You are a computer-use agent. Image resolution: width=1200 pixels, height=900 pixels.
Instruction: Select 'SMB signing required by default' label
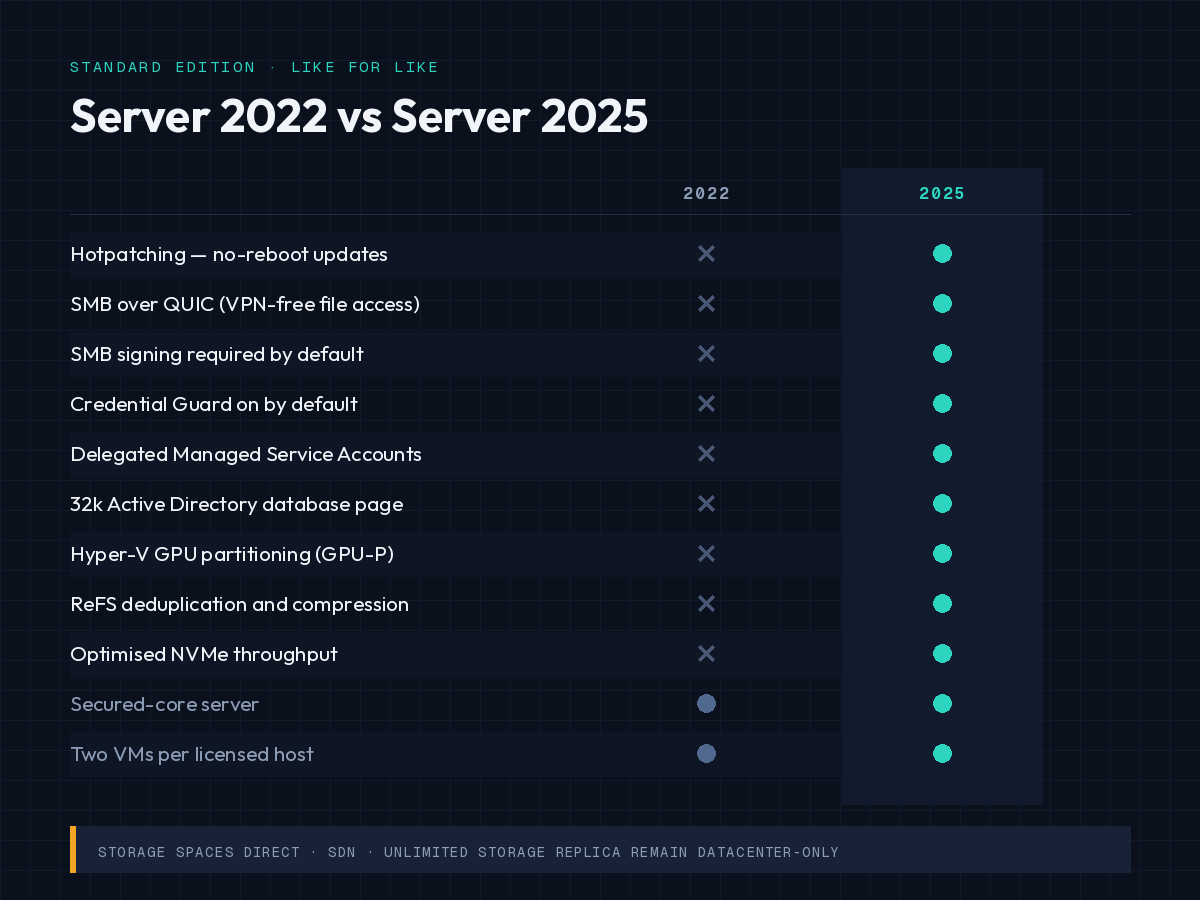click(x=217, y=354)
